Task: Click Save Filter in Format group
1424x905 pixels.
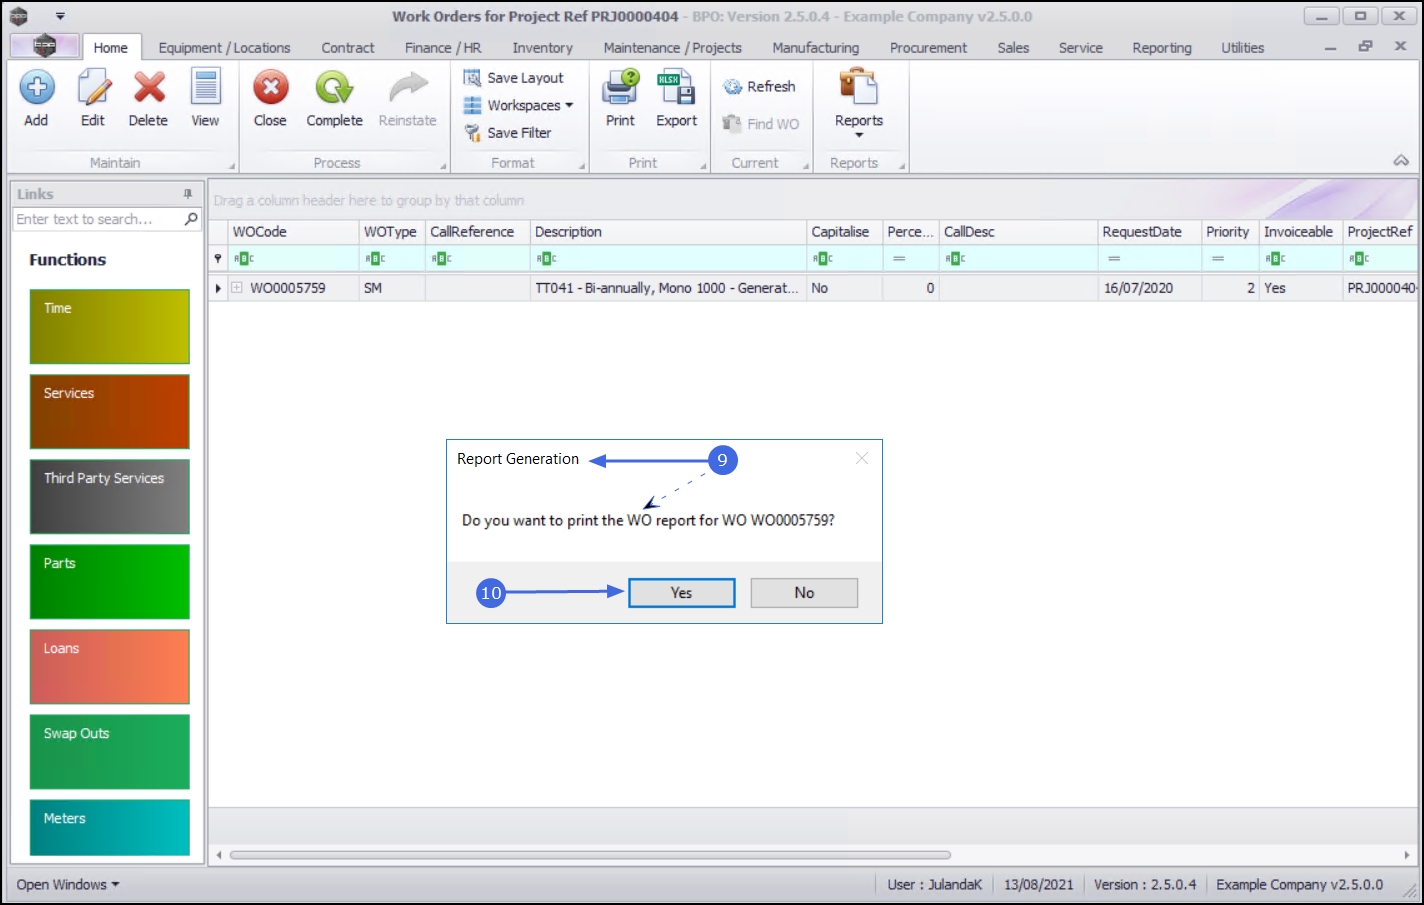Action: coord(508,133)
